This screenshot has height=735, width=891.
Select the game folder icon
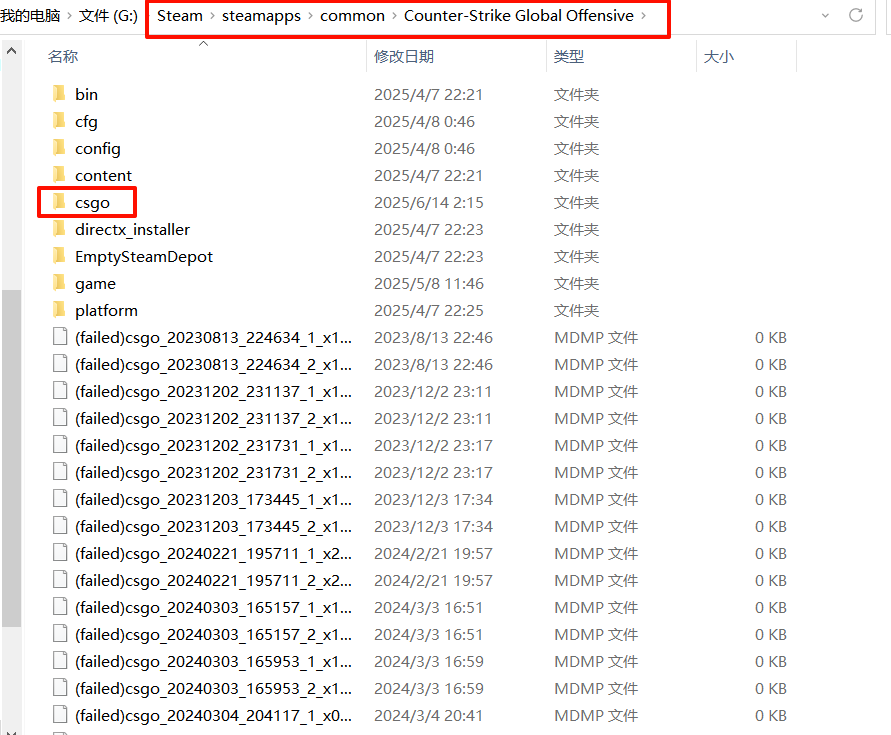pyautogui.click(x=59, y=283)
